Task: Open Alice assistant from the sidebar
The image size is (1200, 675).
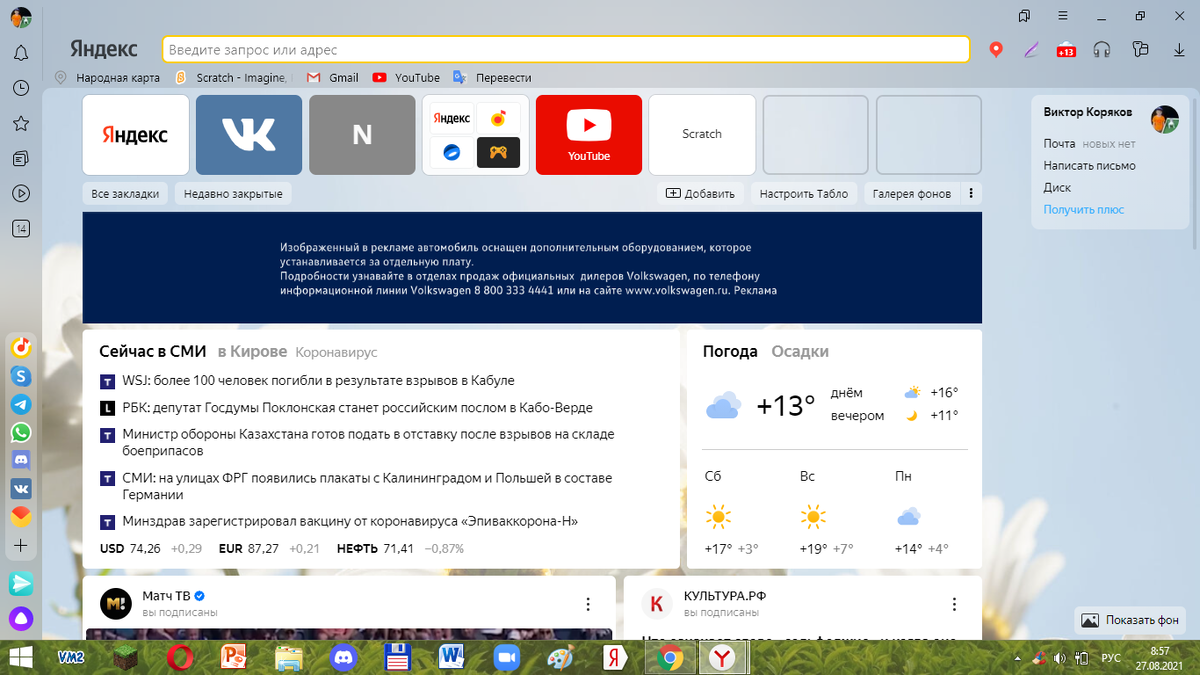Action: coord(20,619)
